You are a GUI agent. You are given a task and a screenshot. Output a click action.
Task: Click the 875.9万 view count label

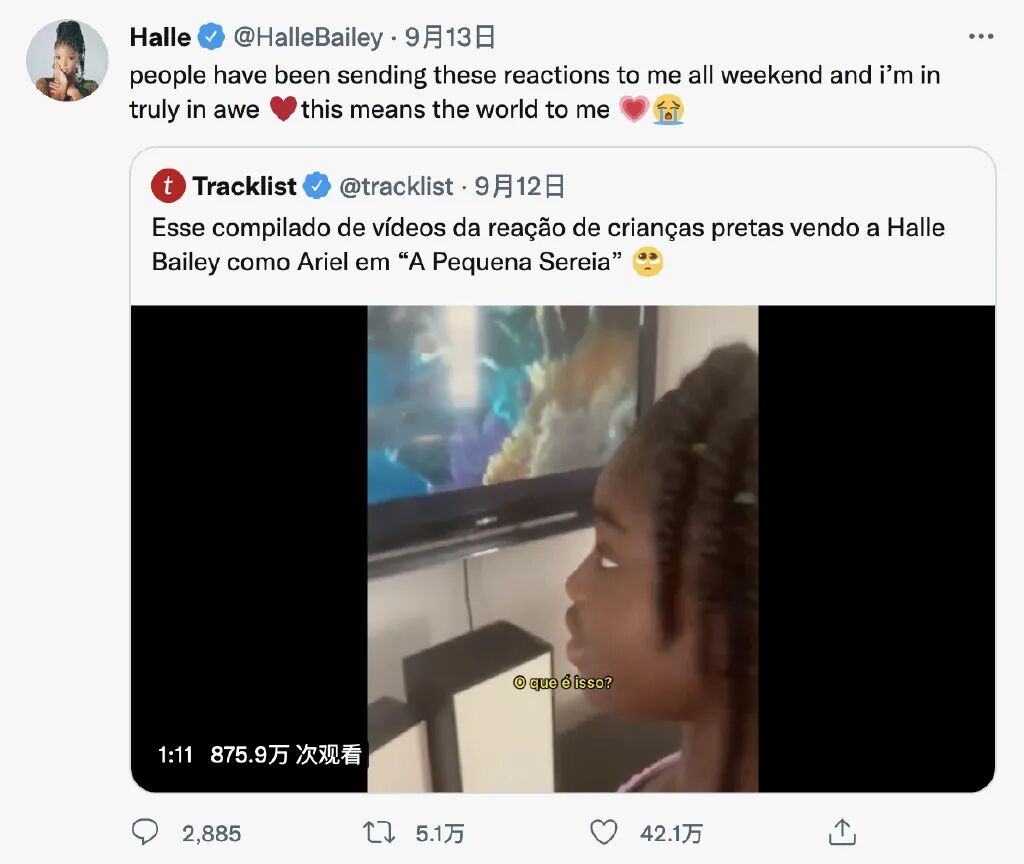click(285, 755)
